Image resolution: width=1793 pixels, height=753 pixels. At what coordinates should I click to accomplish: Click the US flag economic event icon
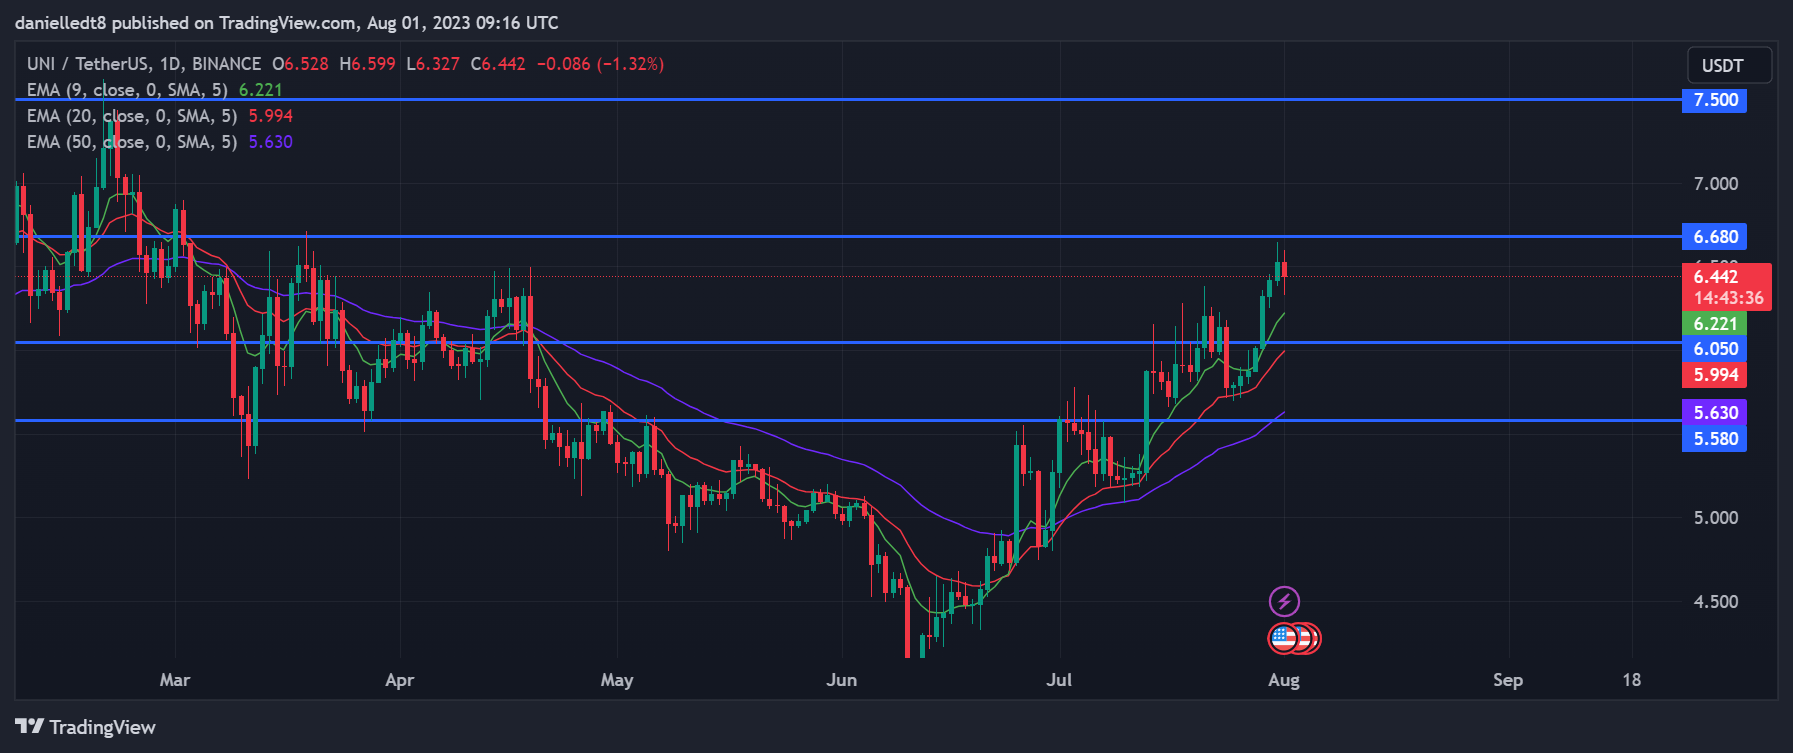click(1283, 638)
